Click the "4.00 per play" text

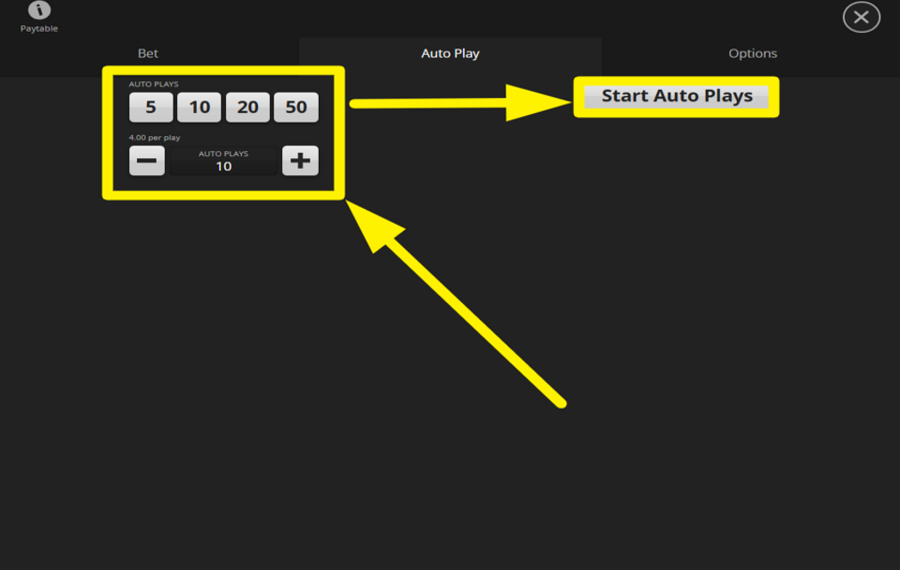(x=155, y=137)
